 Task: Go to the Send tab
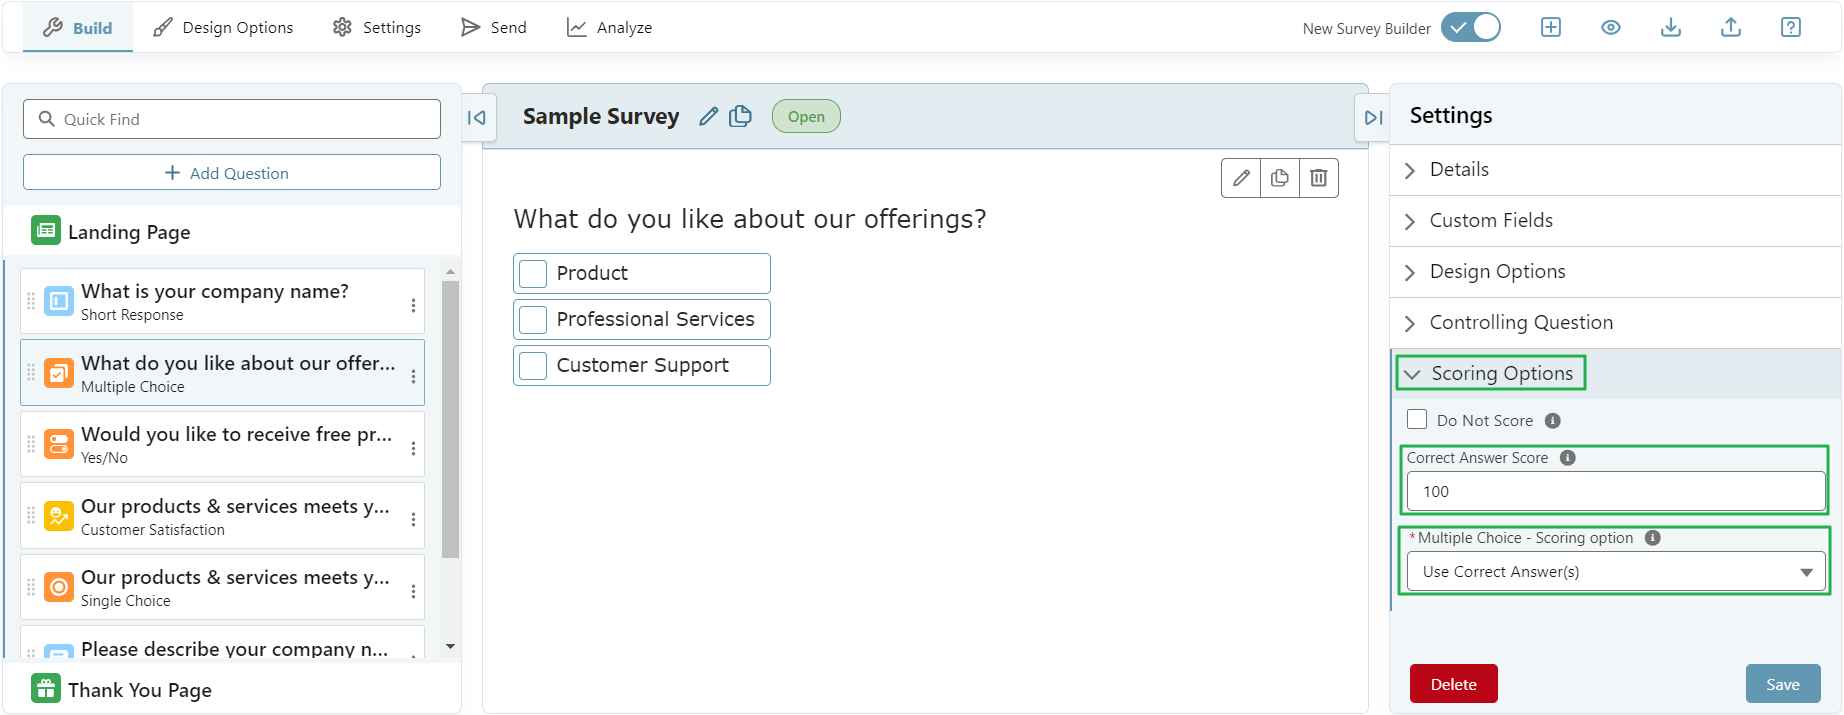click(x=493, y=28)
